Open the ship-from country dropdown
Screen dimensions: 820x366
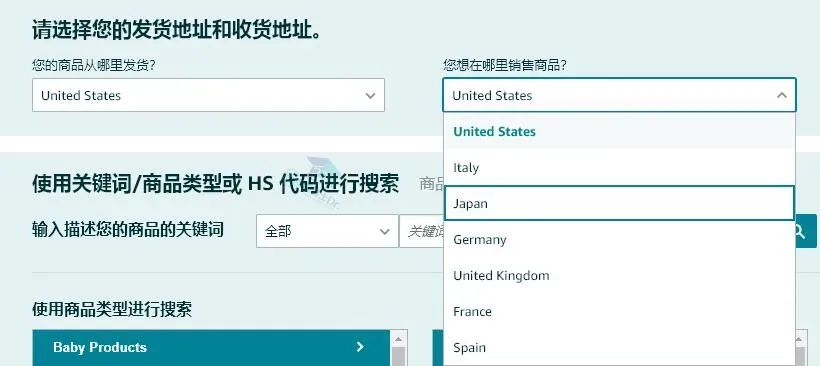(x=208, y=95)
